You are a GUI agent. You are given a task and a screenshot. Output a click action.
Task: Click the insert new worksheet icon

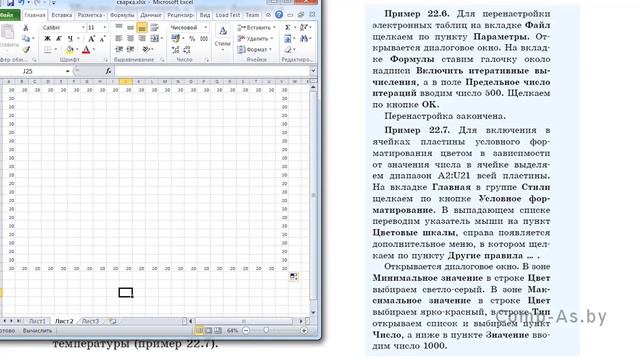[x=112, y=321]
